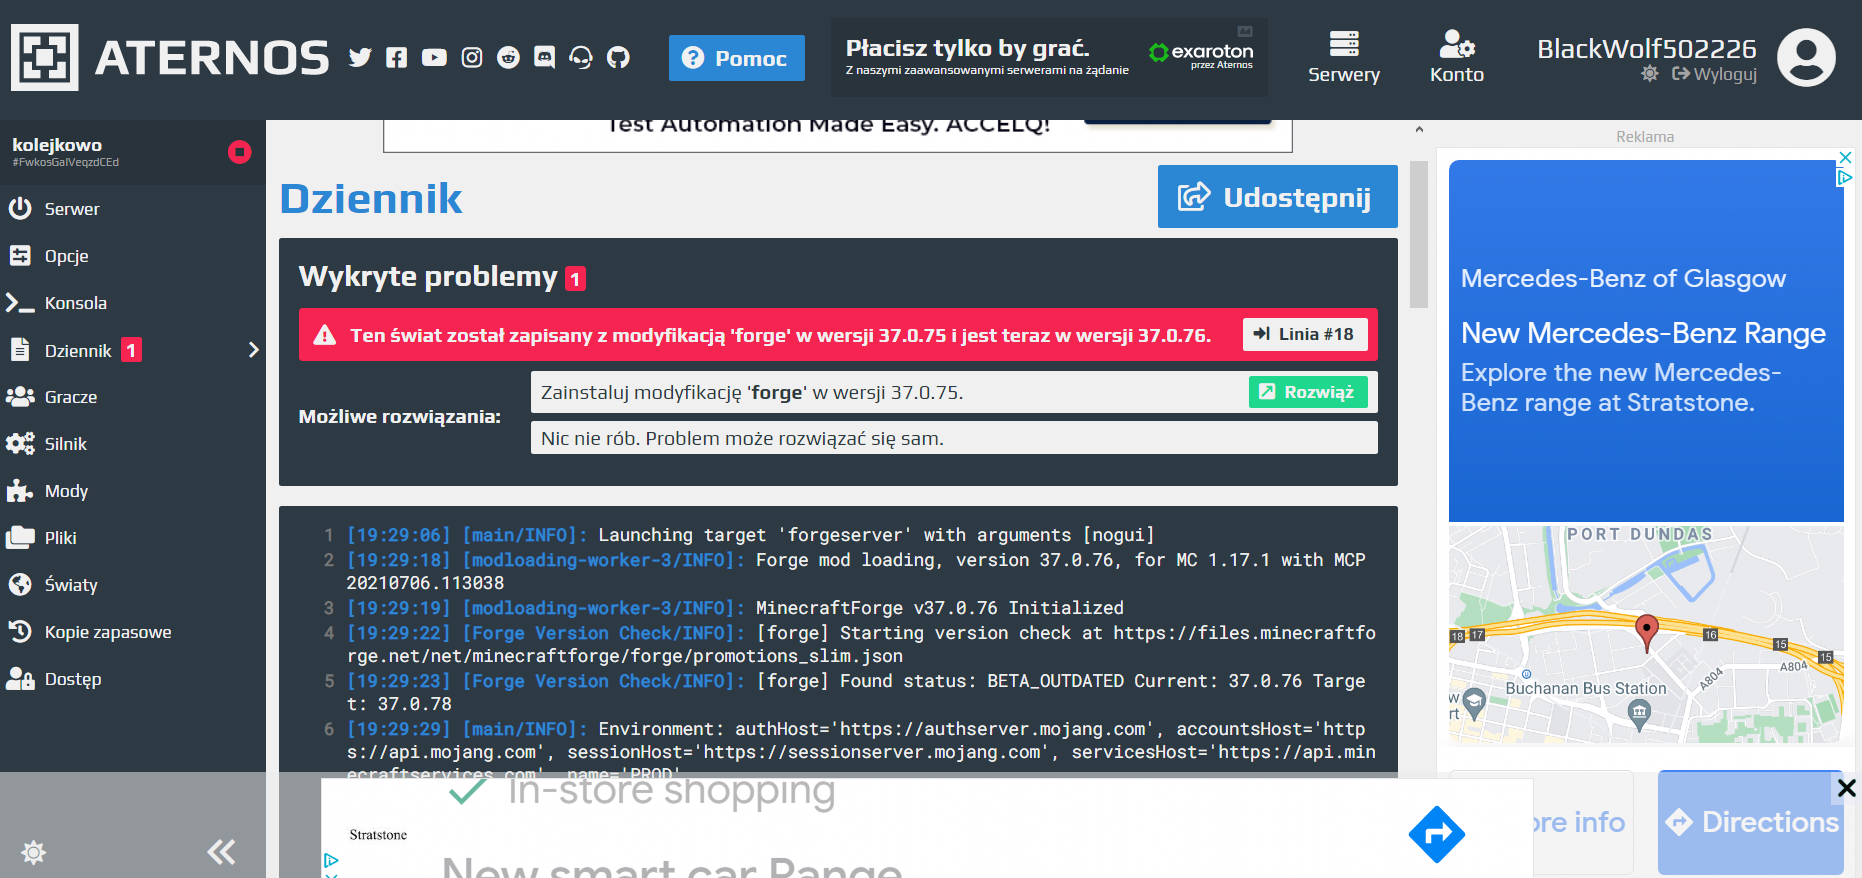1862x878 pixels.
Task: Open the Discord icon in header
Action: coord(544,58)
